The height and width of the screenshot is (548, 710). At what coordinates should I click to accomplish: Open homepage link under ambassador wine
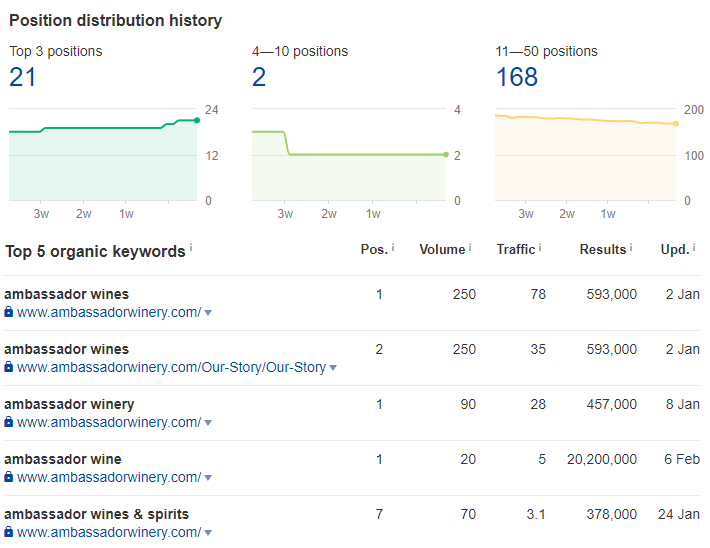[x=109, y=477]
